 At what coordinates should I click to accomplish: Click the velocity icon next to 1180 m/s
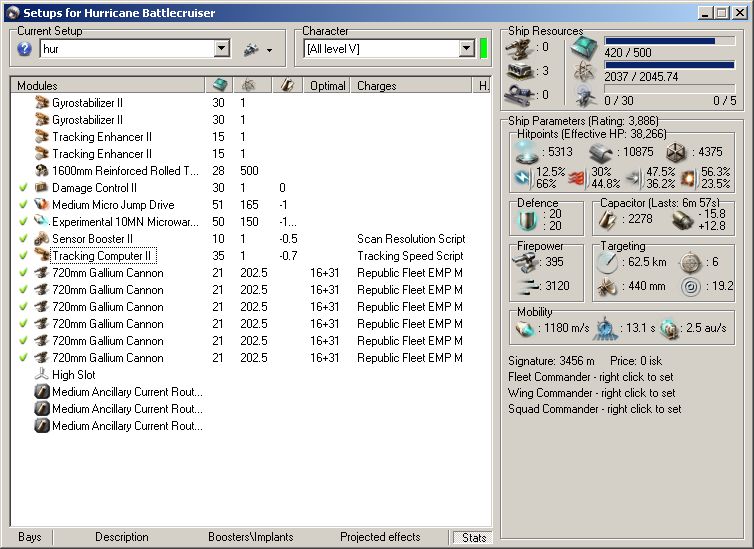pos(524,328)
